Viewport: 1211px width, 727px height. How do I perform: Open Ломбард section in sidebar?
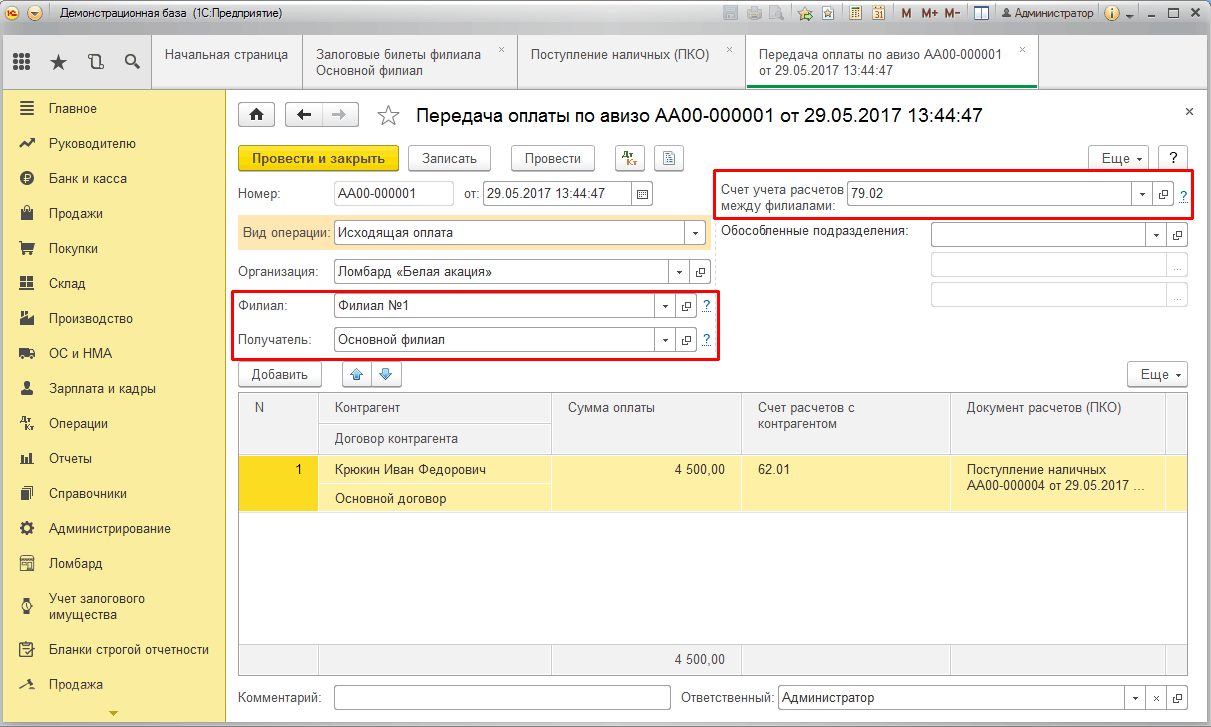pos(76,563)
